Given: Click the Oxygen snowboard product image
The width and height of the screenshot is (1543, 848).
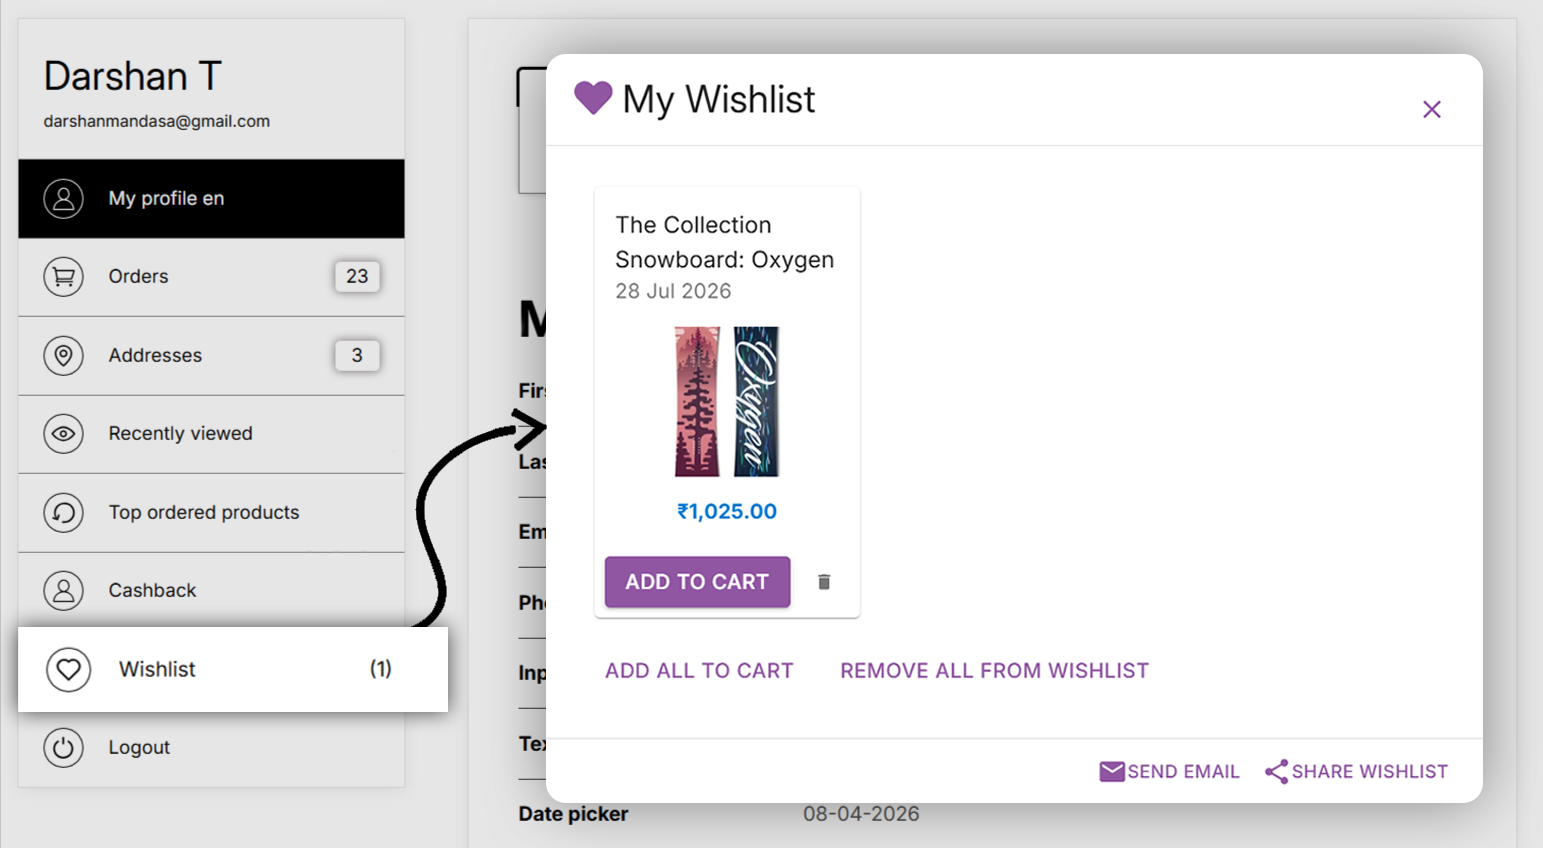Looking at the screenshot, I should click(727, 401).
